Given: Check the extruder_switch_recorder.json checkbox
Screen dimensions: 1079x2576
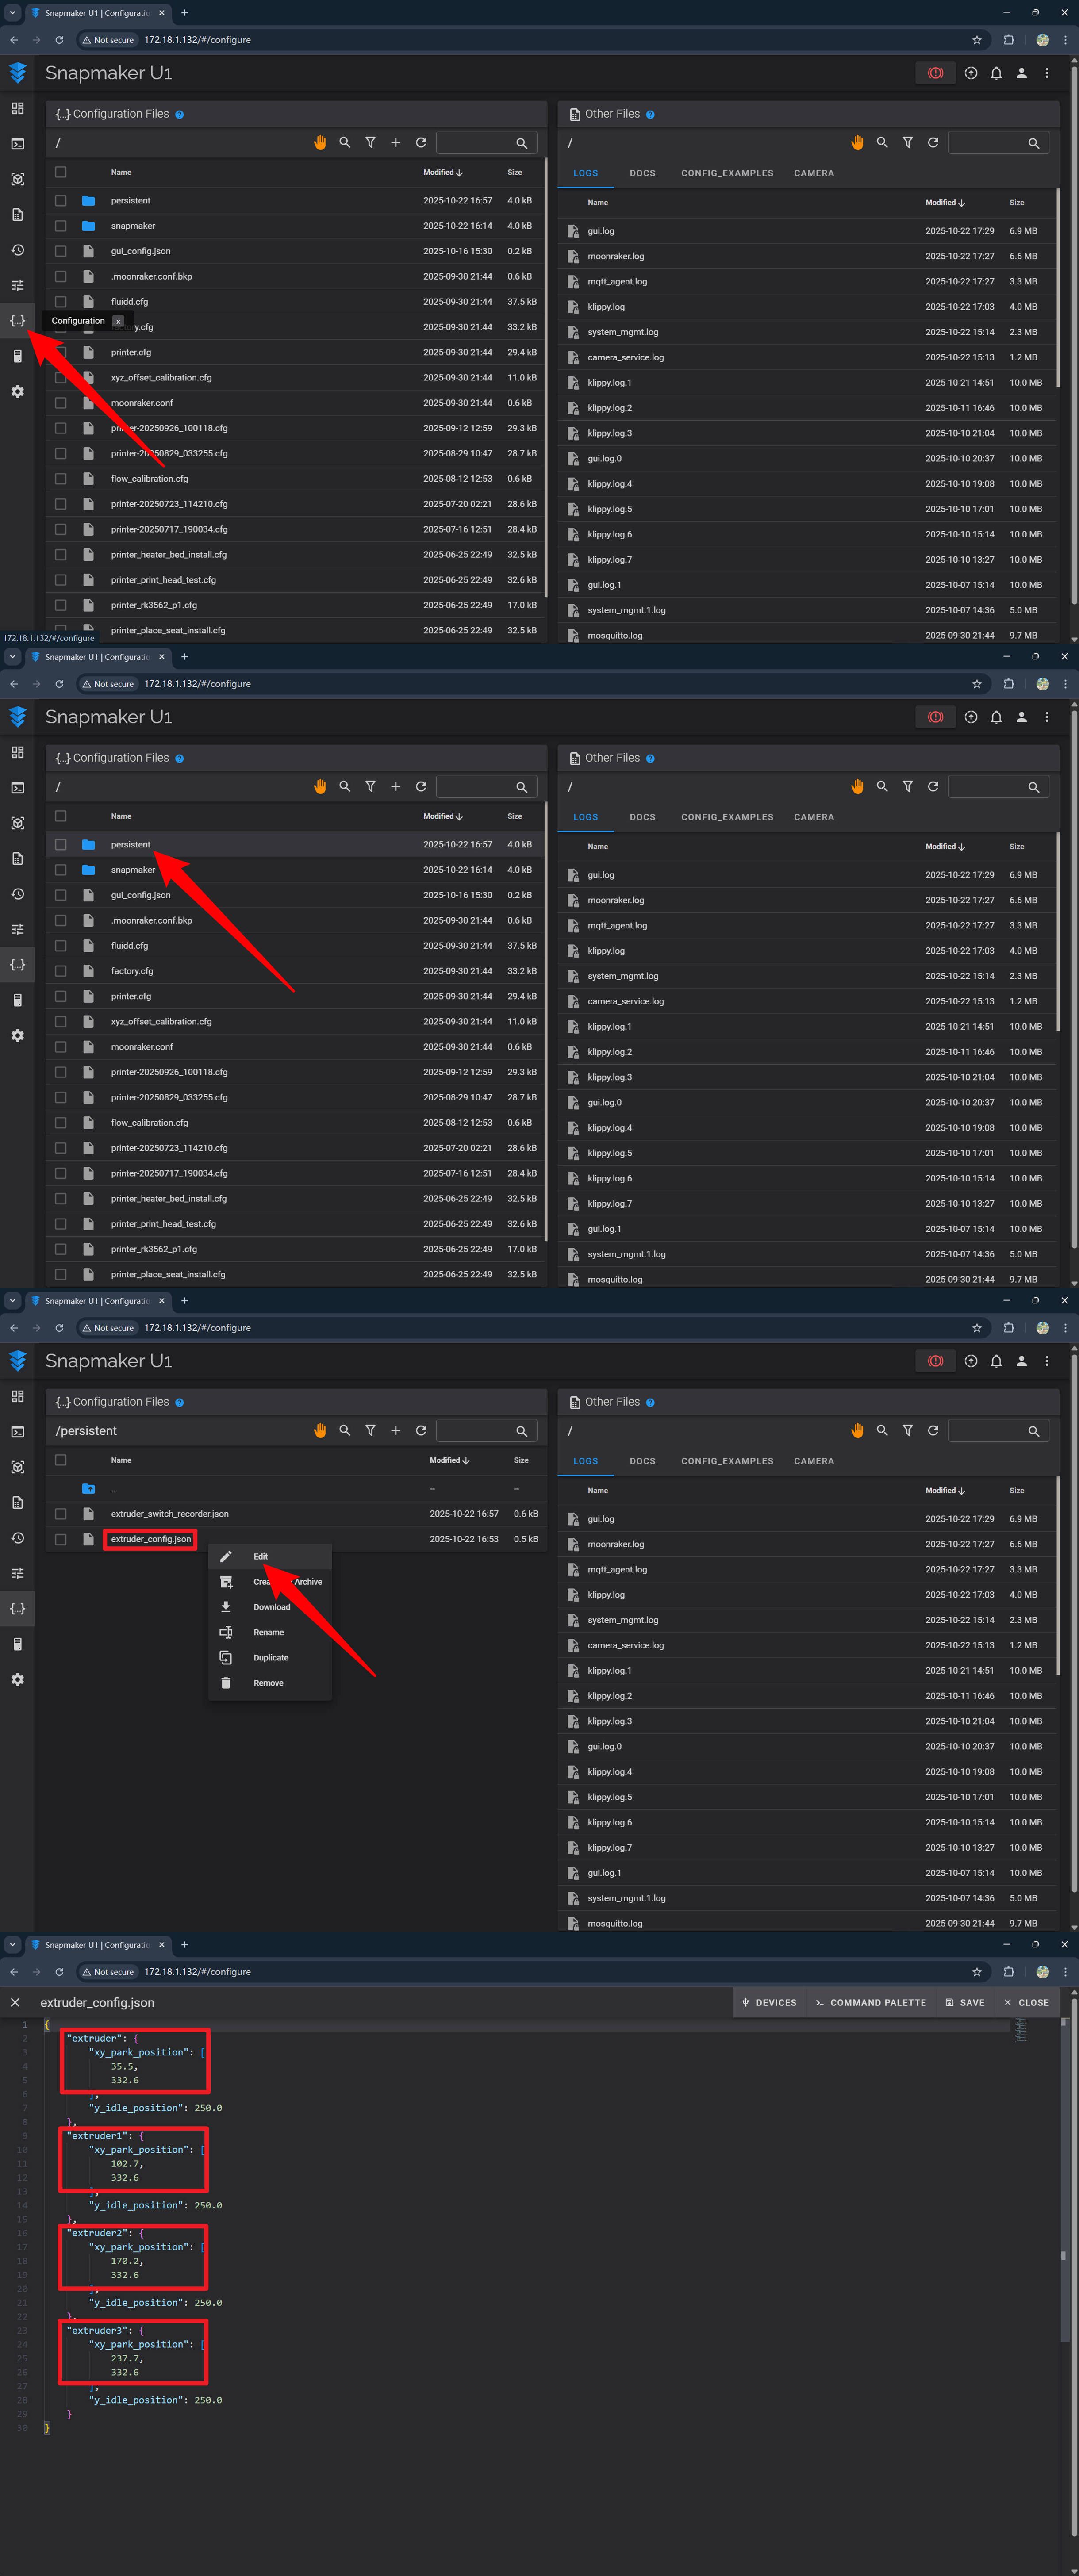Looking at the screenshot, I should coord(61,1513).
